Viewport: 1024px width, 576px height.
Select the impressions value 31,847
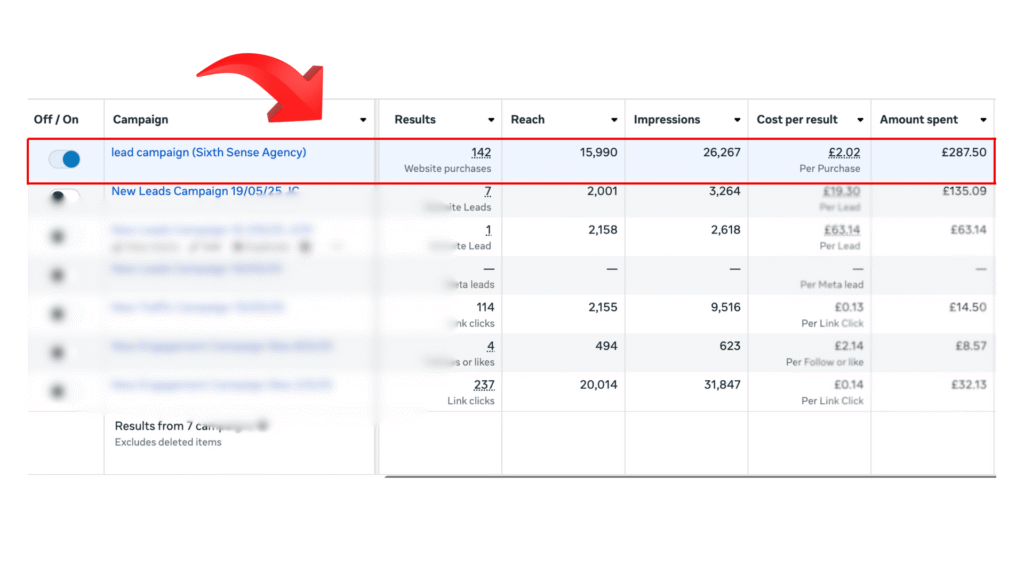(x=722, y=385)
